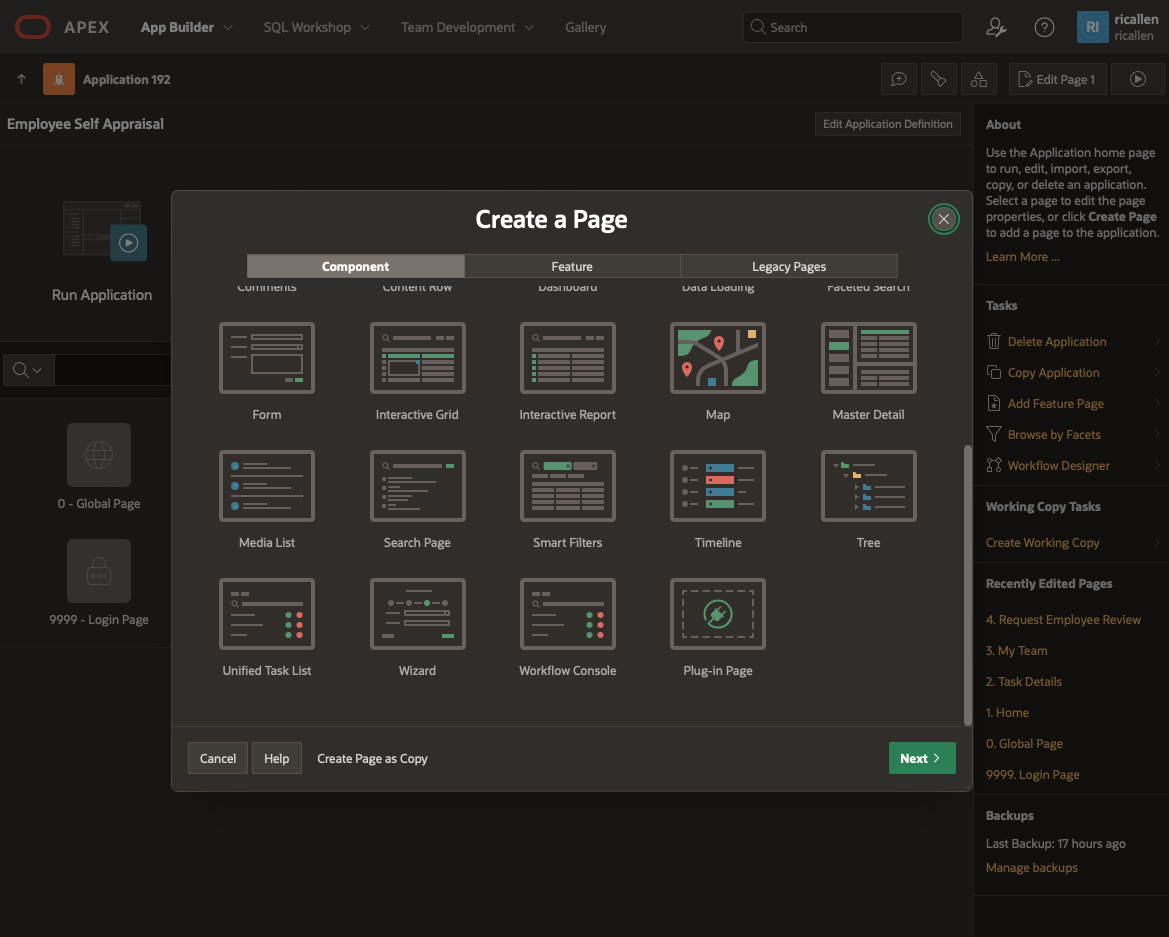1169x937 pixels.
Task: Open recent page 2. Task Details
Action: [x=1024, y=681]
